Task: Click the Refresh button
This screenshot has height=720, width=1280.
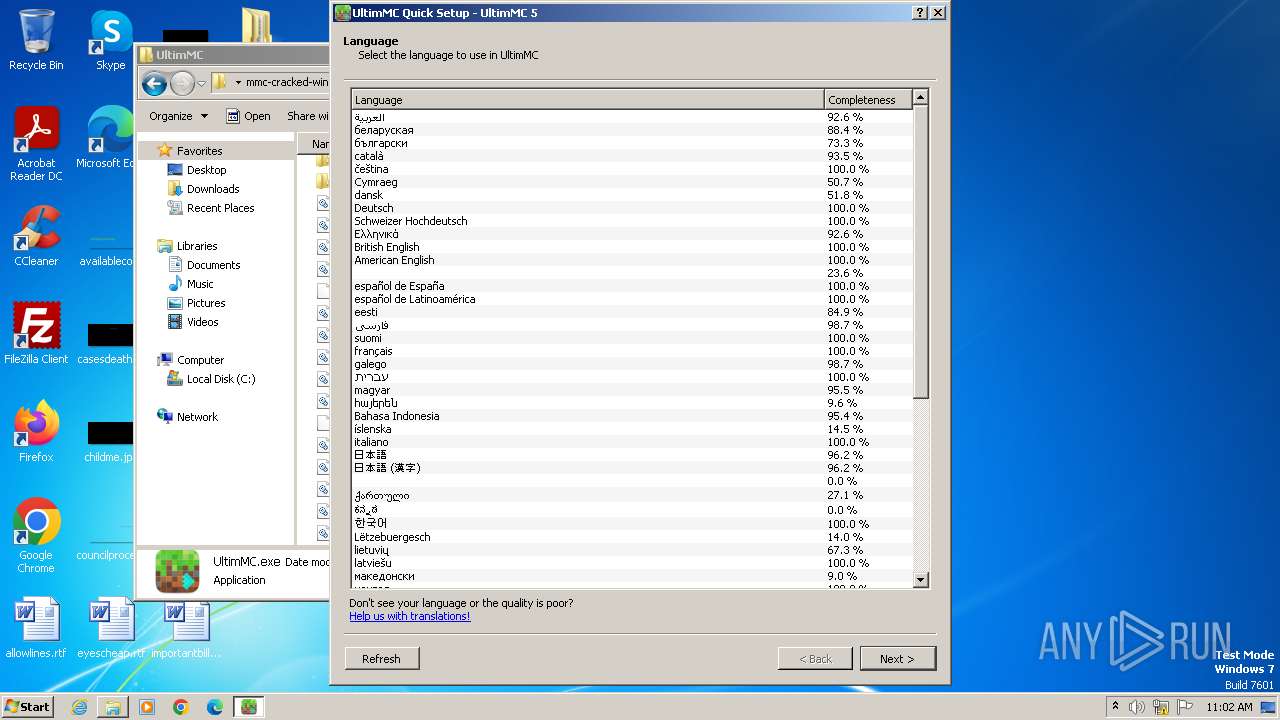Action: click(x=381, y=659)
